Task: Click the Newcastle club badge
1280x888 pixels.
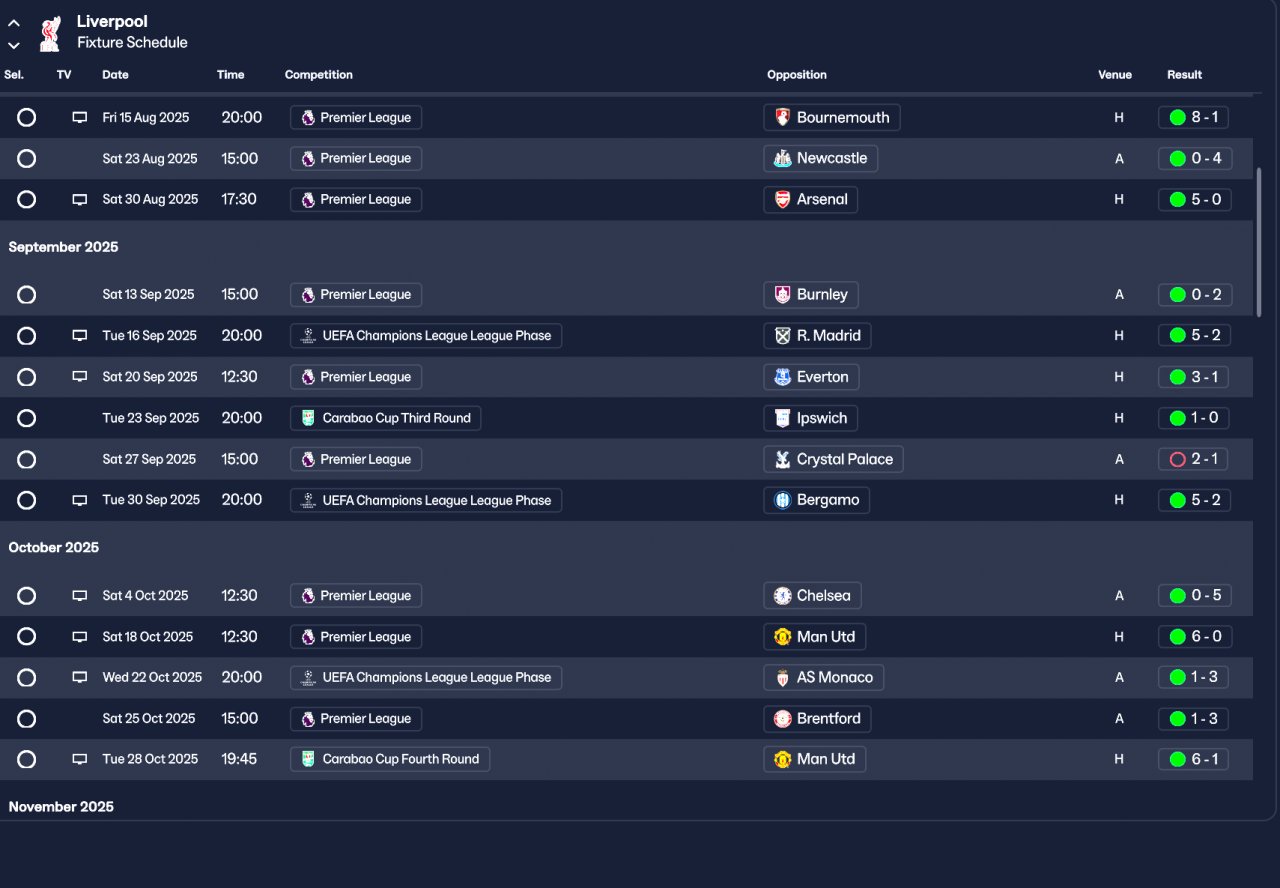Action: (783, 159)
